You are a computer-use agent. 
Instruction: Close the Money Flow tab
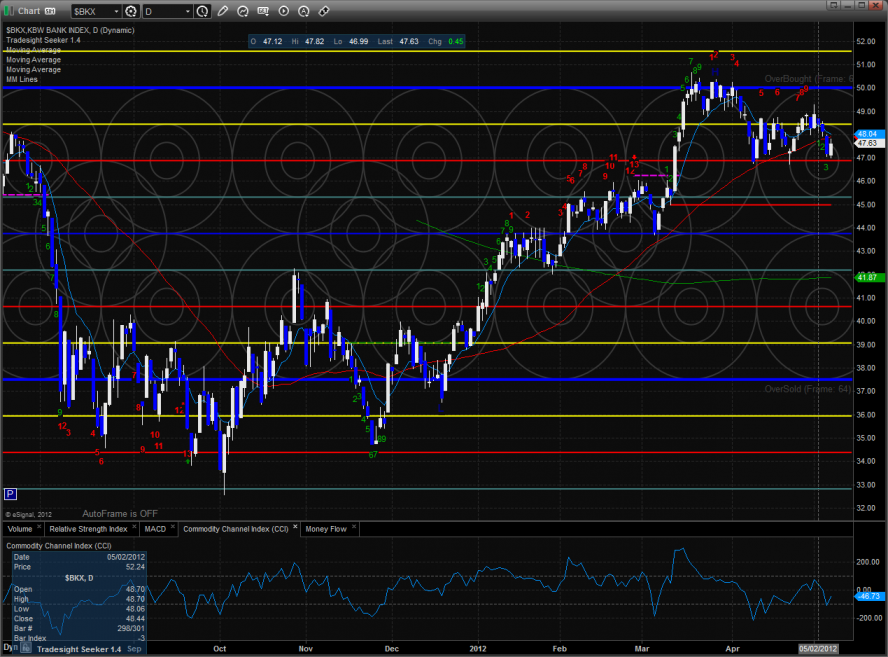coord(354,527)
